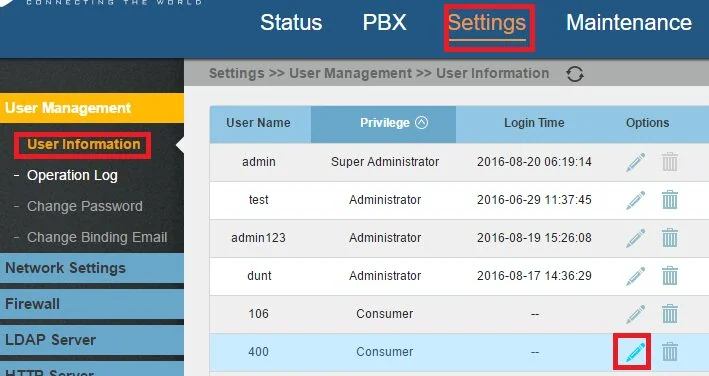Open Change Password in the sidebar
The width and height of the screenshot is (709, 376).
tap(85, 207)
